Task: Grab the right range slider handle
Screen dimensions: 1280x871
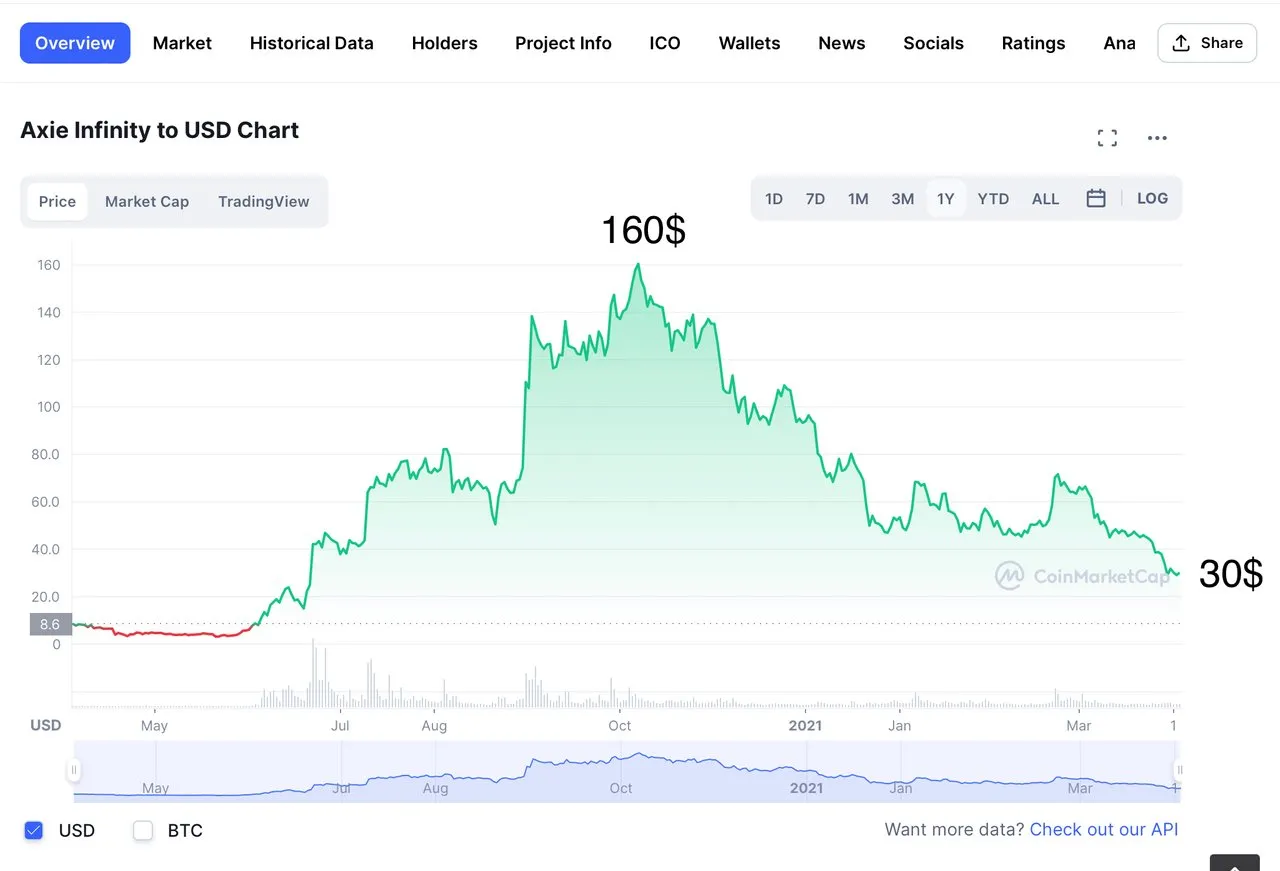Action: click(1180, 771)
